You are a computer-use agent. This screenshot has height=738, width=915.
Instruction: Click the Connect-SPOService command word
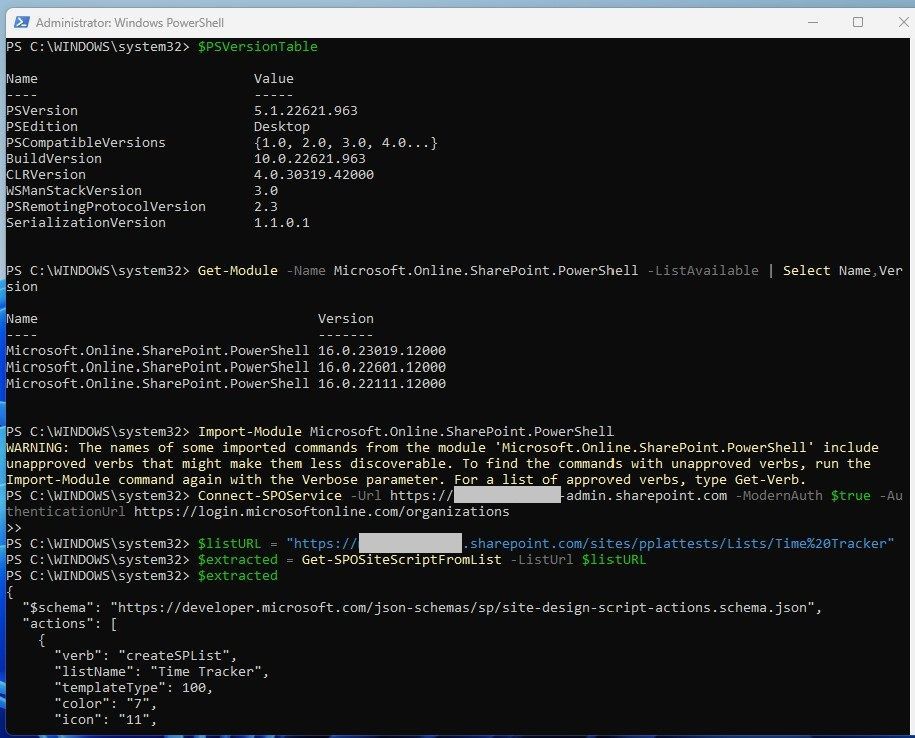(270, 495)
